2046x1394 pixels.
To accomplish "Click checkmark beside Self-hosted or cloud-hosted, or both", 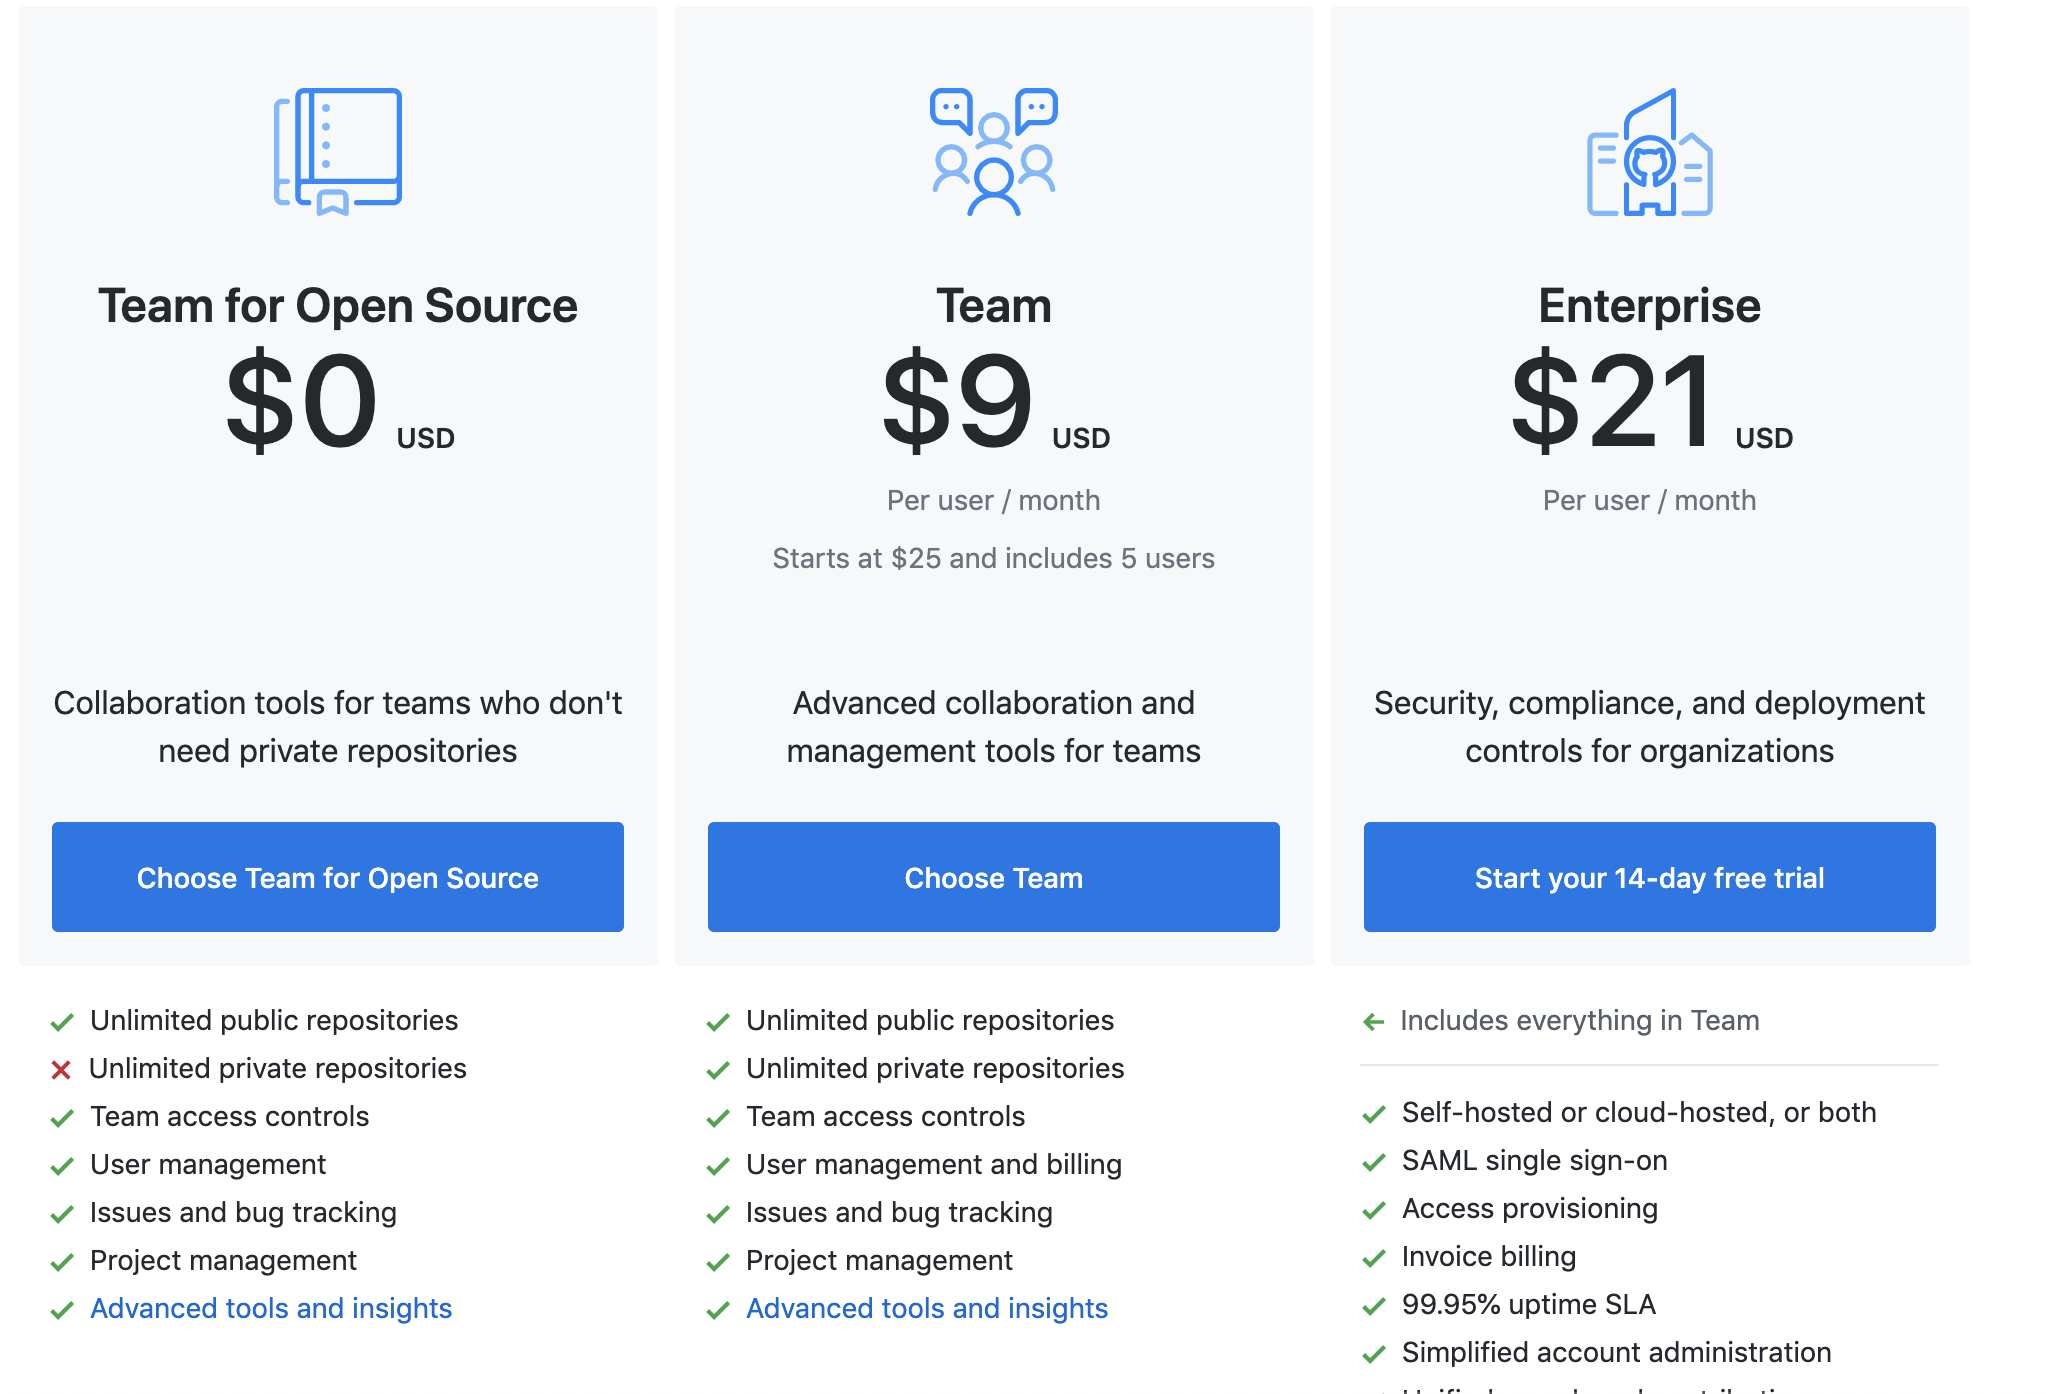I will (1374, 1114).
